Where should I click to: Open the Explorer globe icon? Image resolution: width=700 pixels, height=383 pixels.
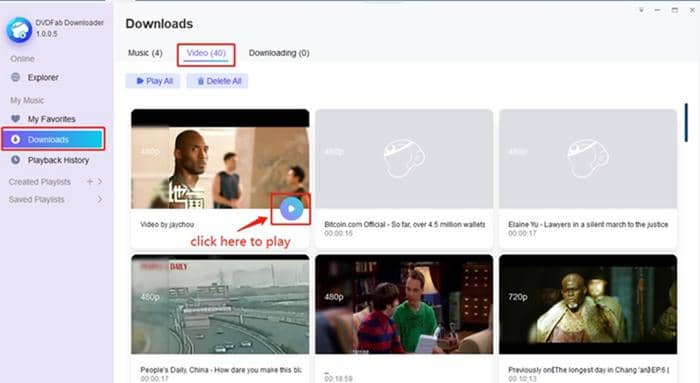pos(16,77)
